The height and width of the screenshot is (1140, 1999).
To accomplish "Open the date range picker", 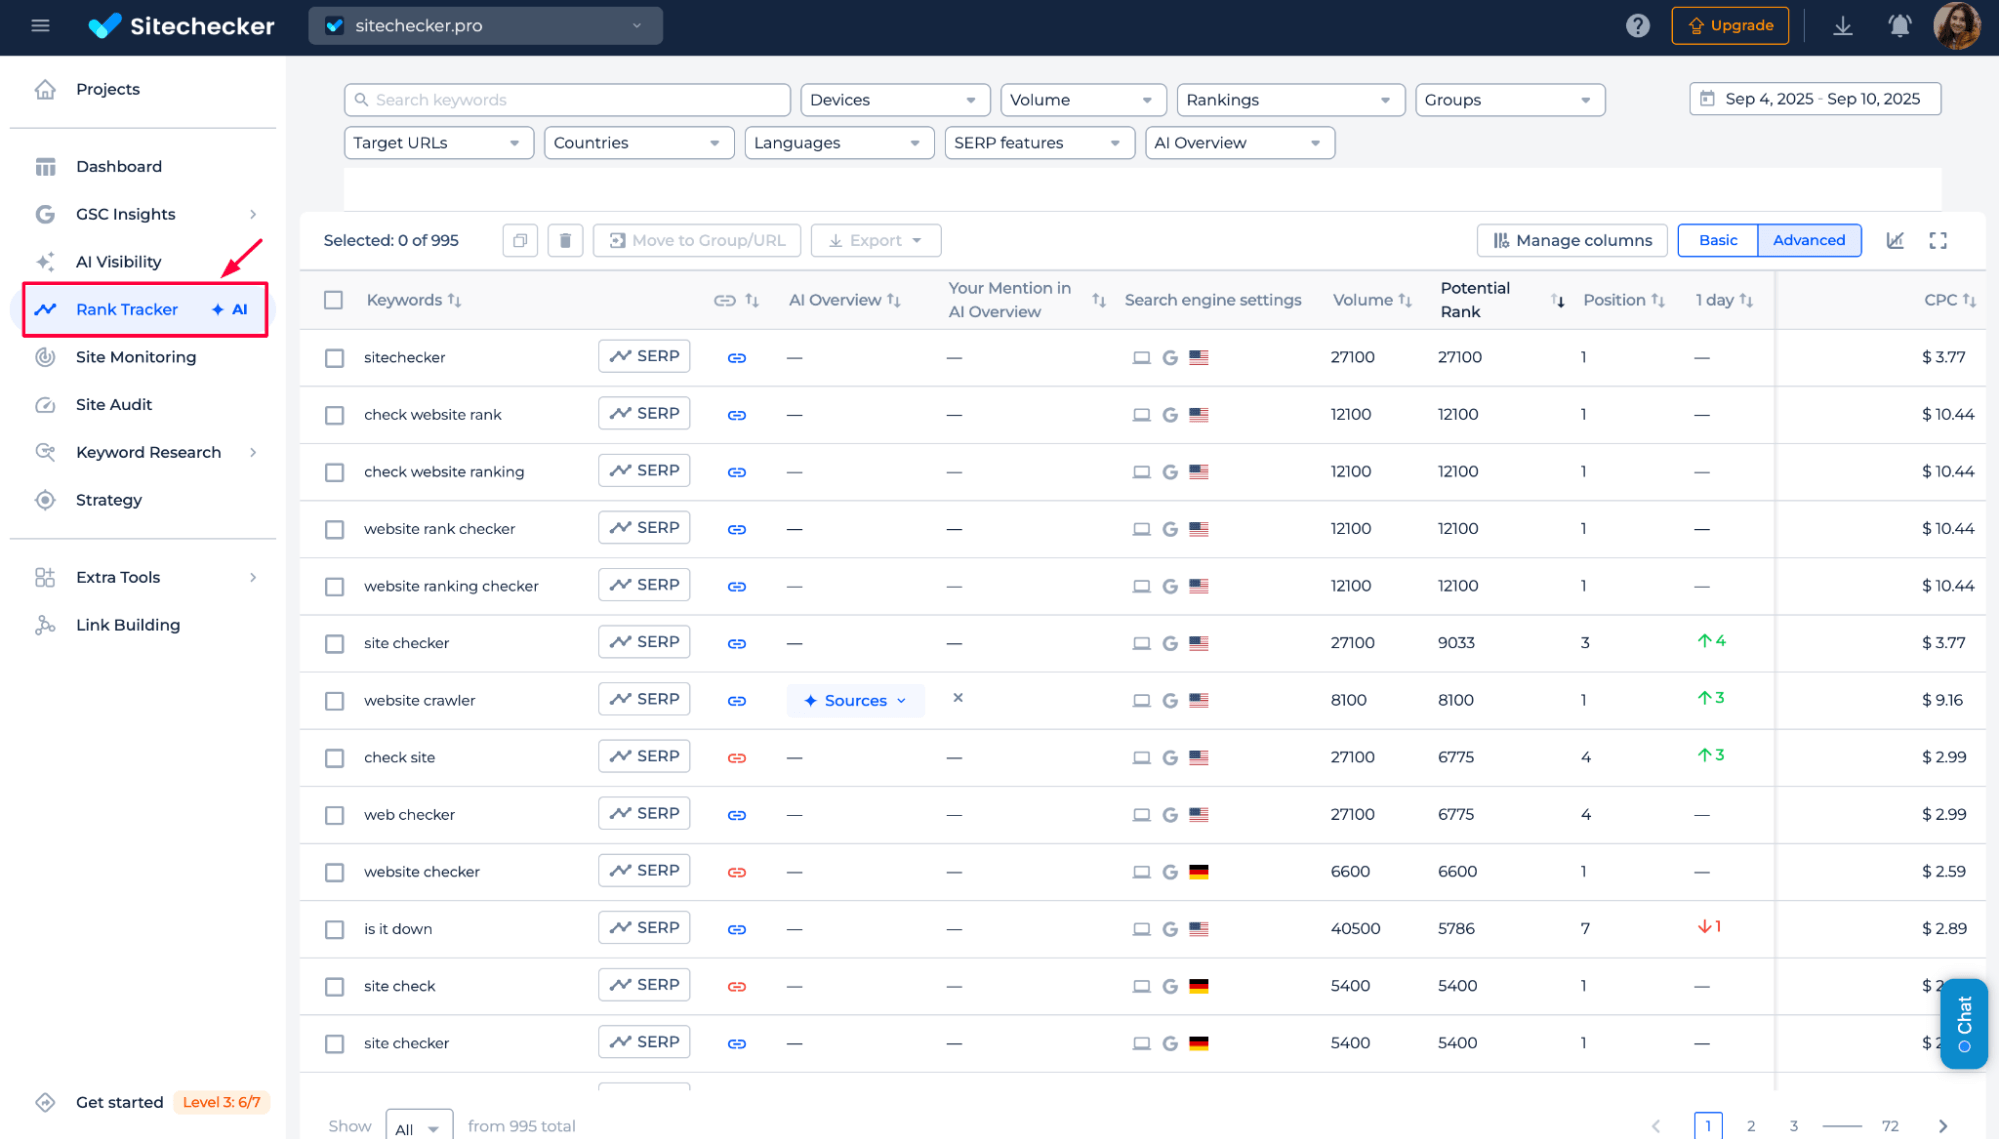I will point(1815,99).
